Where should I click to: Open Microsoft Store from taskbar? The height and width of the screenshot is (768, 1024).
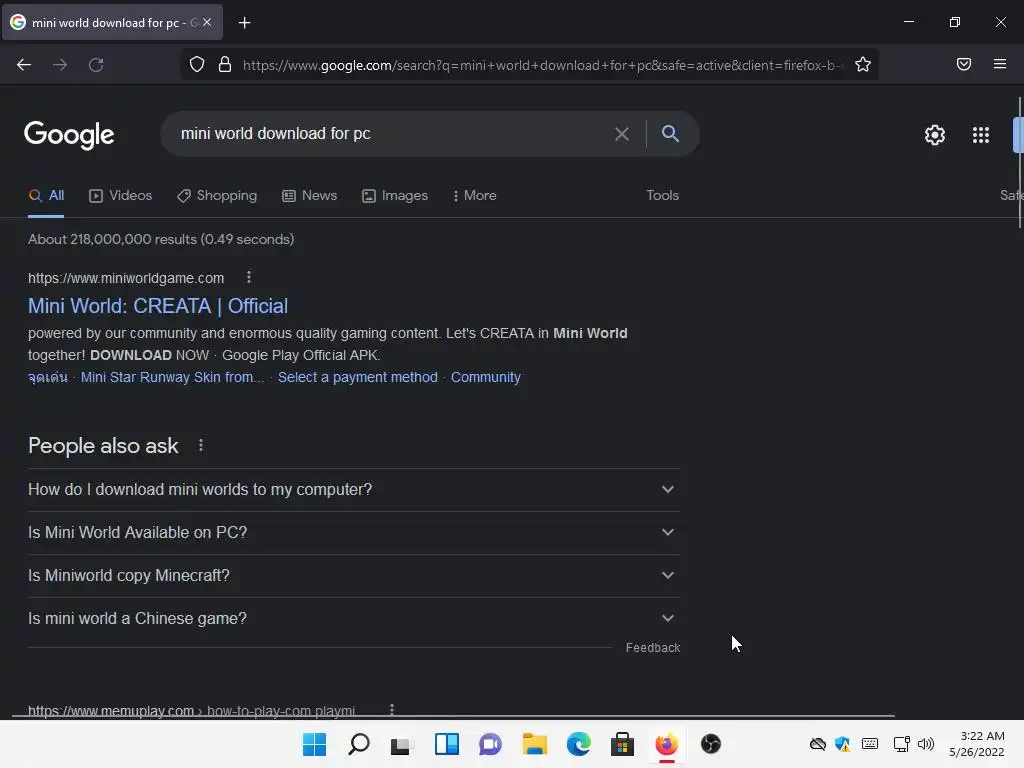tap(622, 744)
